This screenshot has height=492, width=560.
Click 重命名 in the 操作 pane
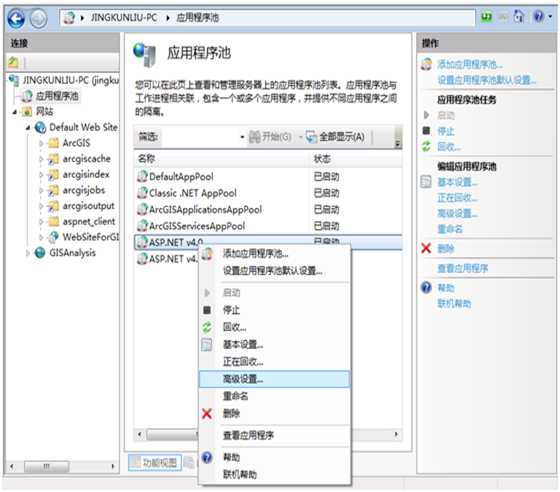click(450, 229)
